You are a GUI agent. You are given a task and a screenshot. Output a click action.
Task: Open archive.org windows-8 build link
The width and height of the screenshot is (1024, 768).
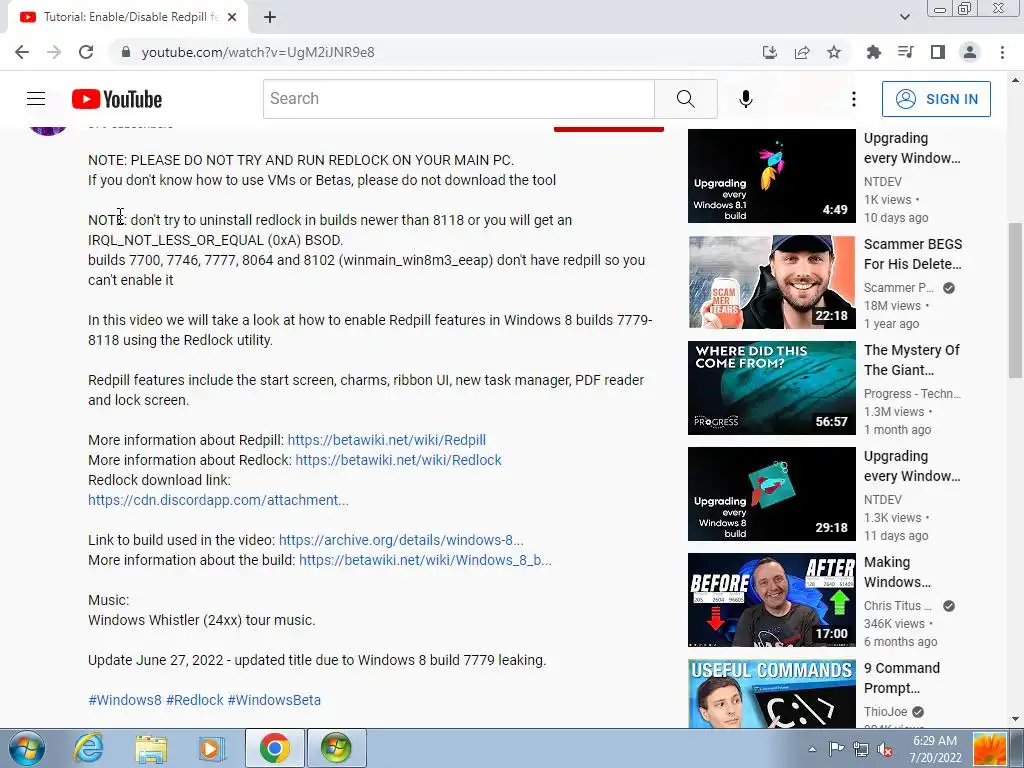coord(401,540)
